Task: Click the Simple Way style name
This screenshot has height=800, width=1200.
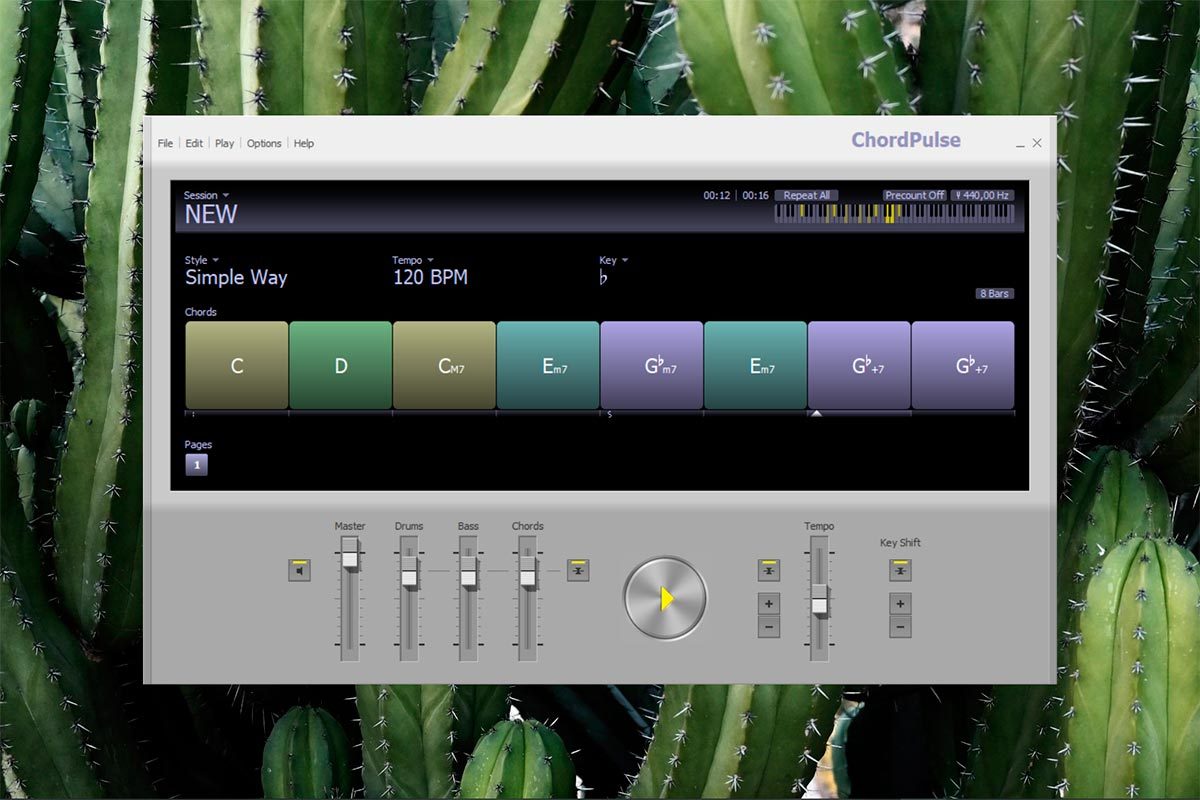Action: [236, 278]
